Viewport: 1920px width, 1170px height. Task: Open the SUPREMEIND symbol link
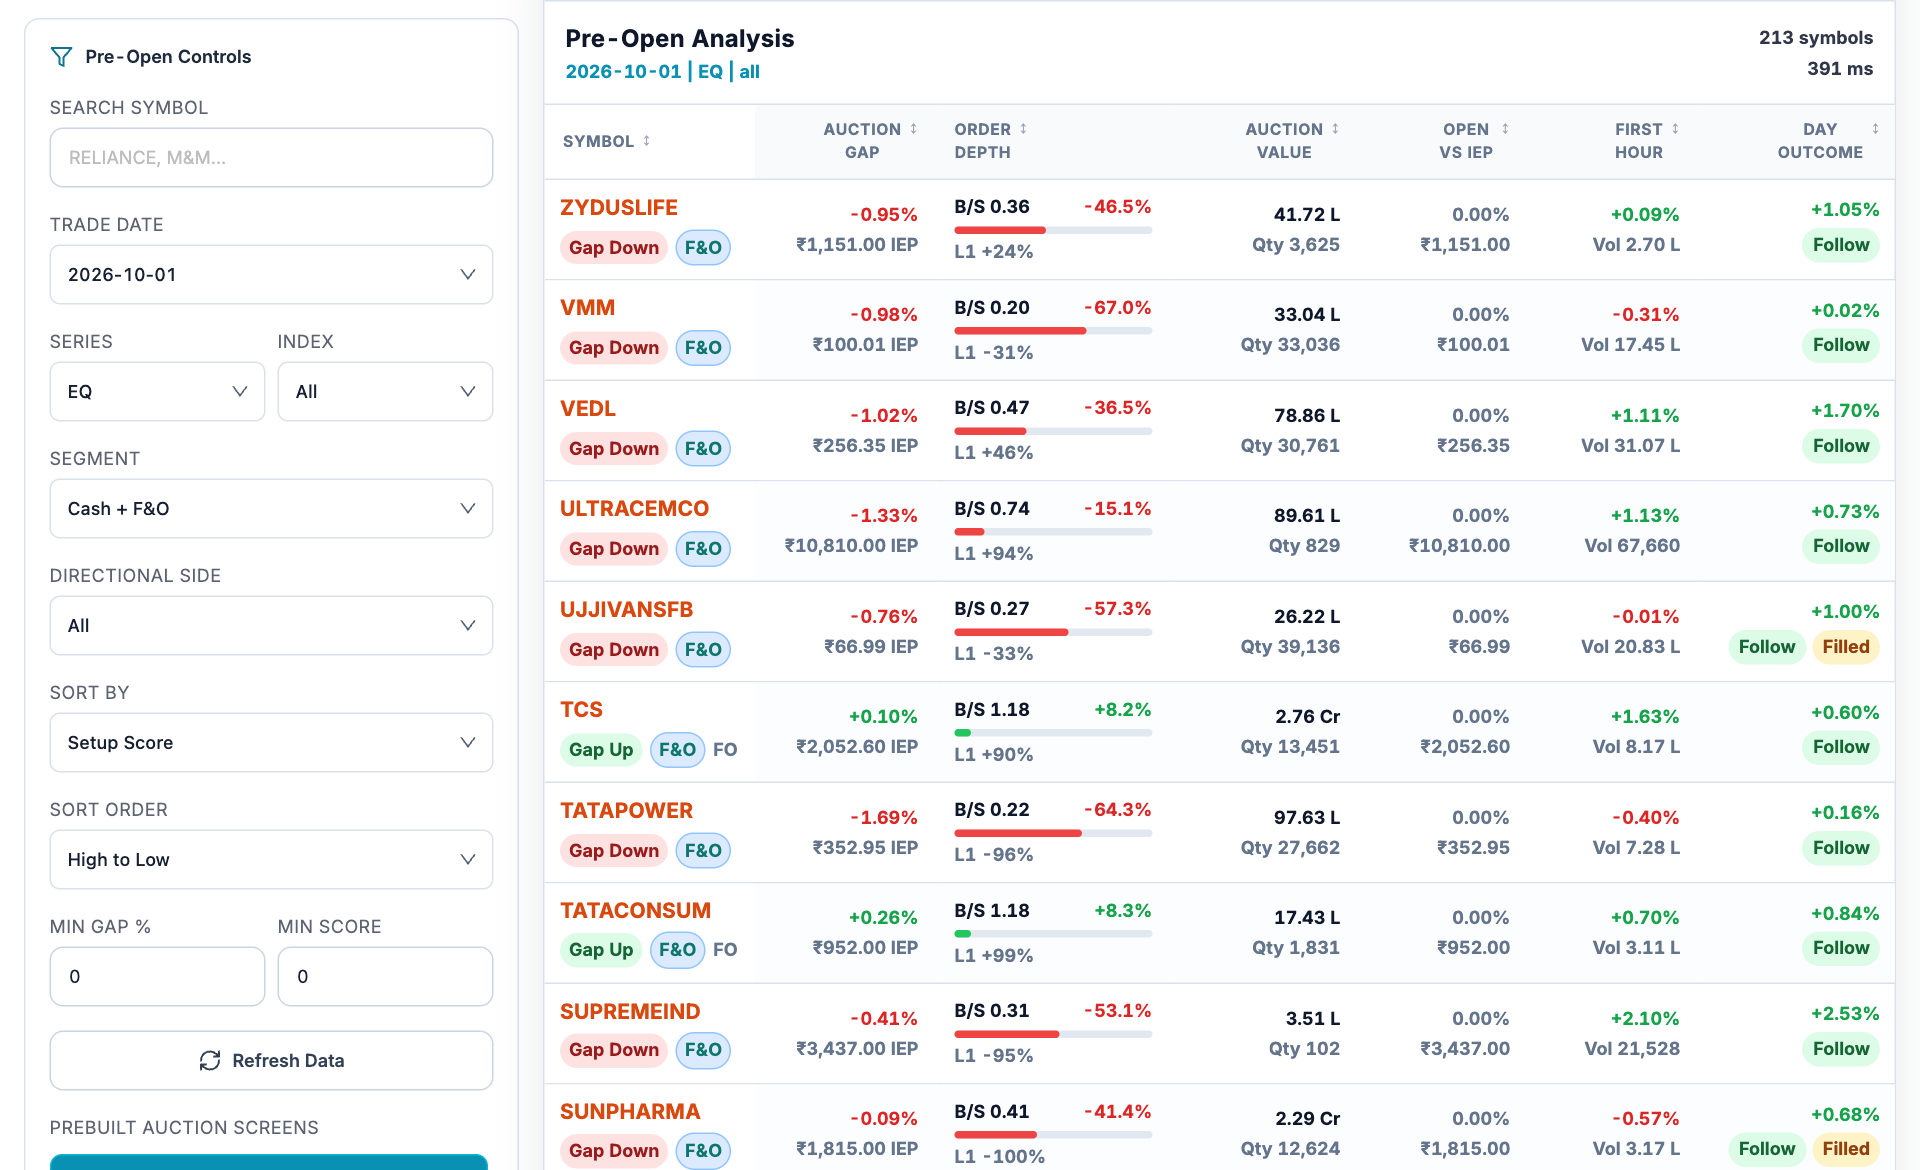[630, 1011]
